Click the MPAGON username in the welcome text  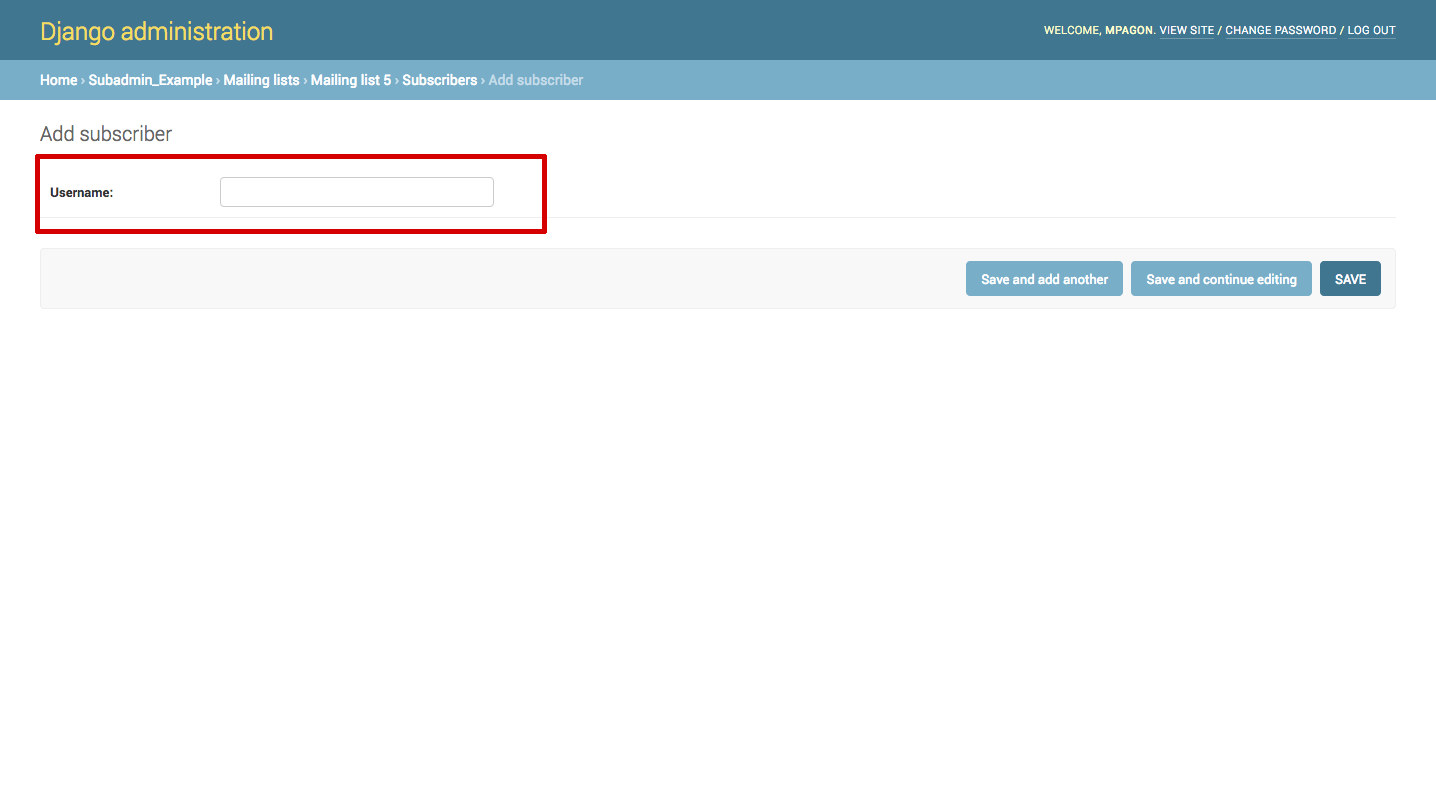[x=1128, y=30]
